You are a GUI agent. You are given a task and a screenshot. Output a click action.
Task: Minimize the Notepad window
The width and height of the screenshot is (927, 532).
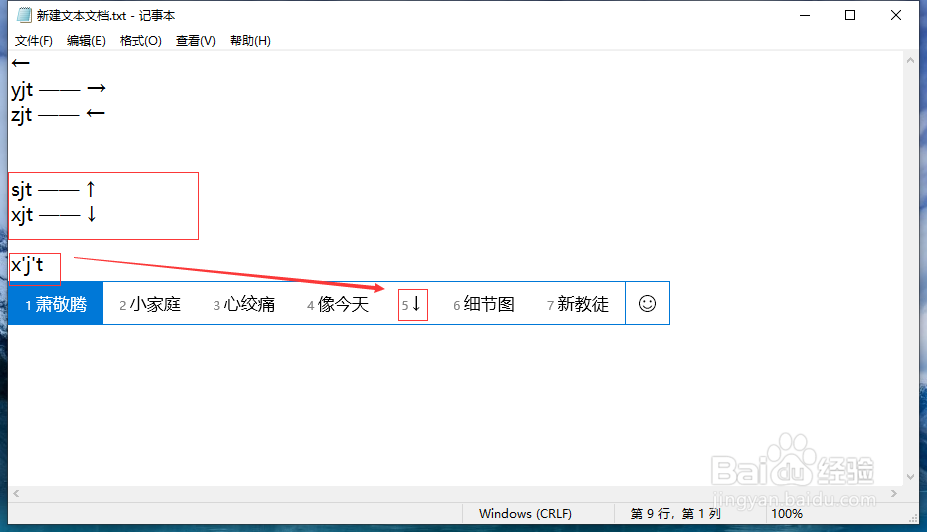(805, 15)
